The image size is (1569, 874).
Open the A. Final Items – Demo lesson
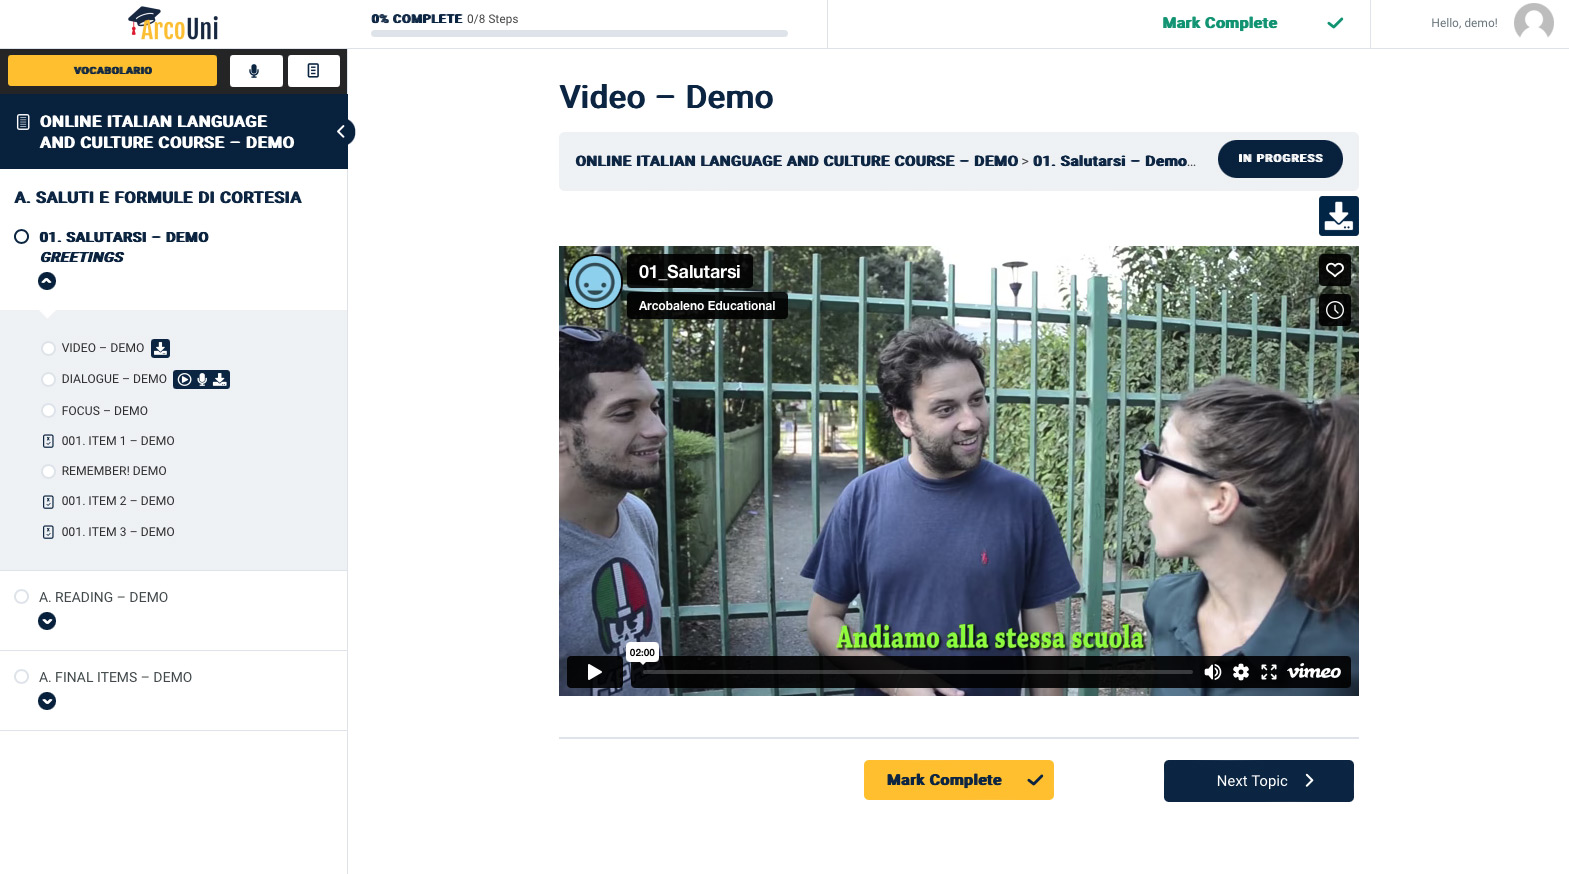coord(115,677)
